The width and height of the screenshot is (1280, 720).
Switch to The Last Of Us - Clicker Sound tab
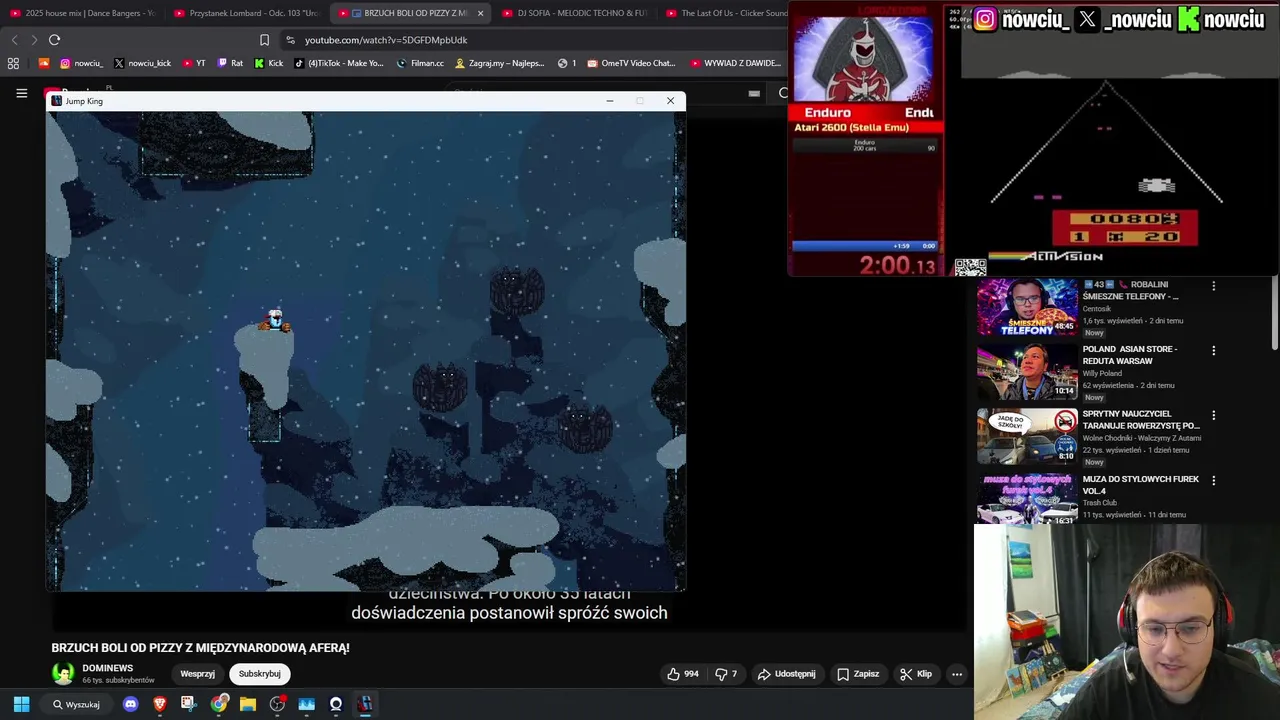727,13
